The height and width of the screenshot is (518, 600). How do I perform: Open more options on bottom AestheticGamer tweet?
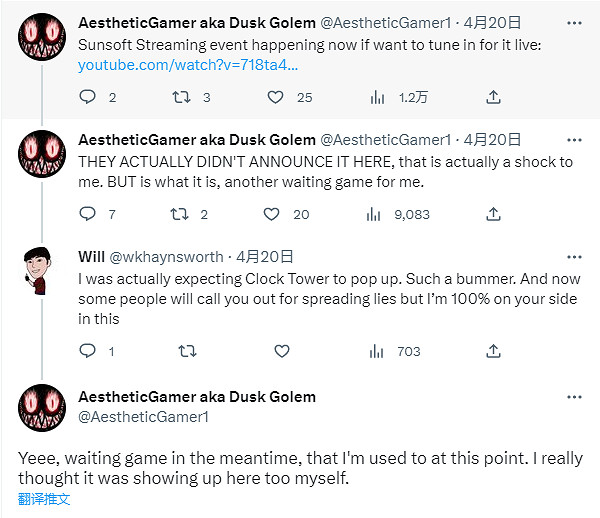(x=575, y=397)
